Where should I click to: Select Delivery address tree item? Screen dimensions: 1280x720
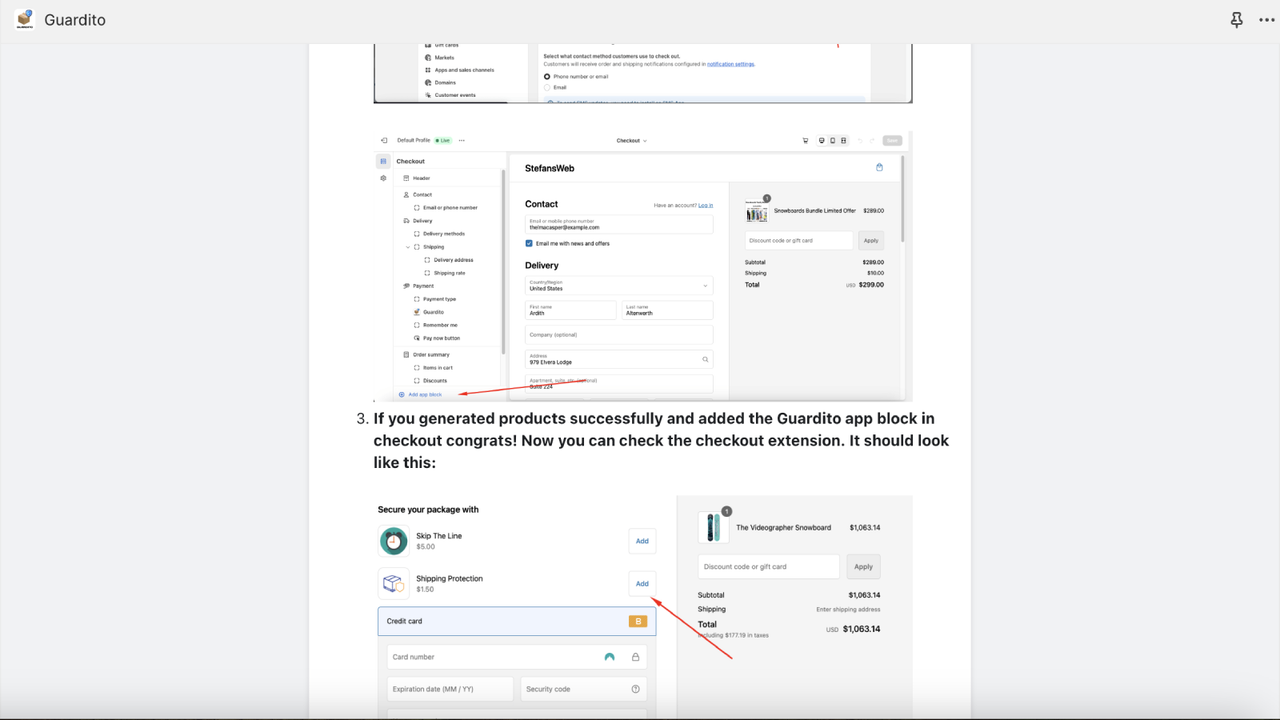[x=453, y=260]
